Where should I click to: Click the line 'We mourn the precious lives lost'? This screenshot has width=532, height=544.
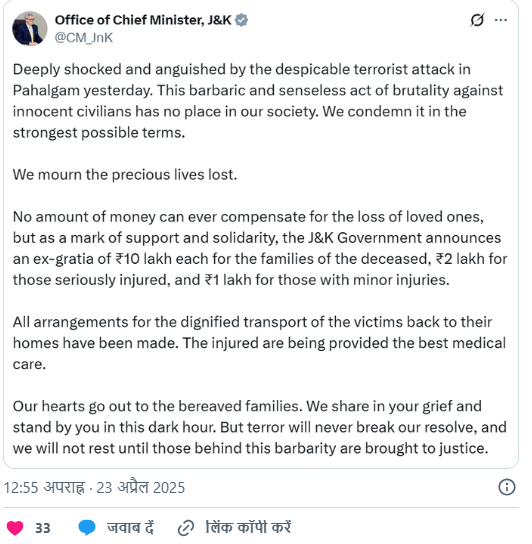(125, 175)
